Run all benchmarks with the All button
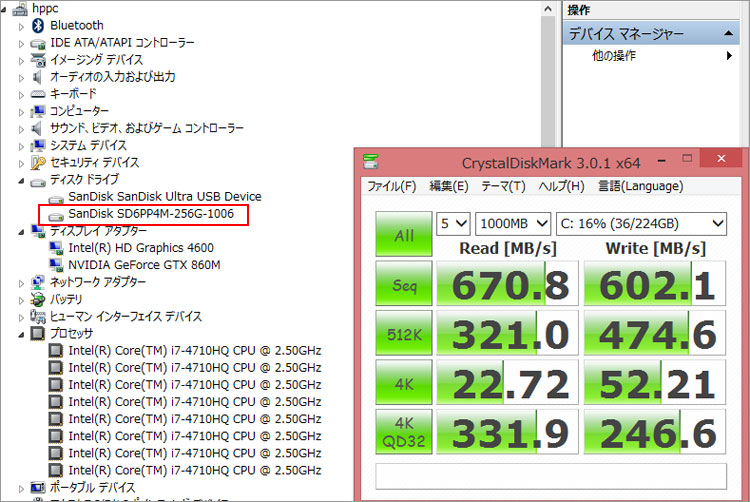The height and width of the screenshot is (502, 750). 404,234
